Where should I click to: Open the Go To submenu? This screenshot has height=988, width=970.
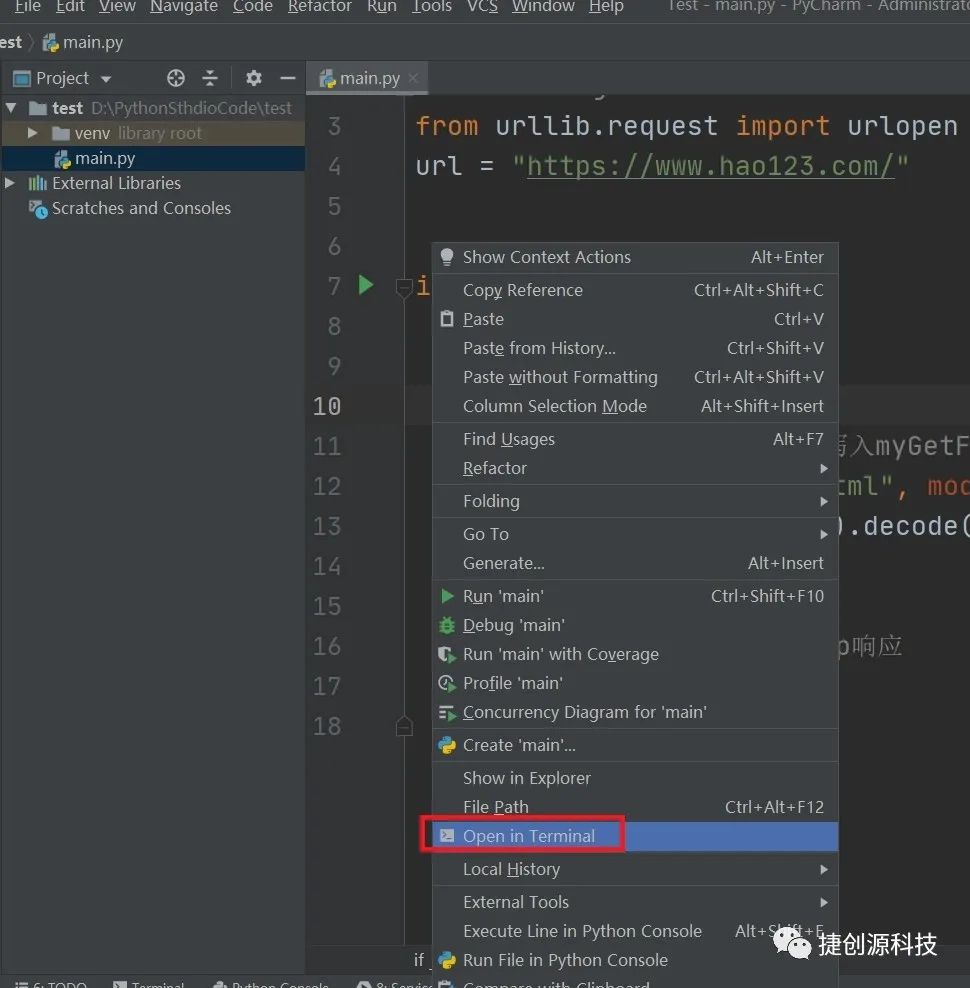[x=635, y=534]
